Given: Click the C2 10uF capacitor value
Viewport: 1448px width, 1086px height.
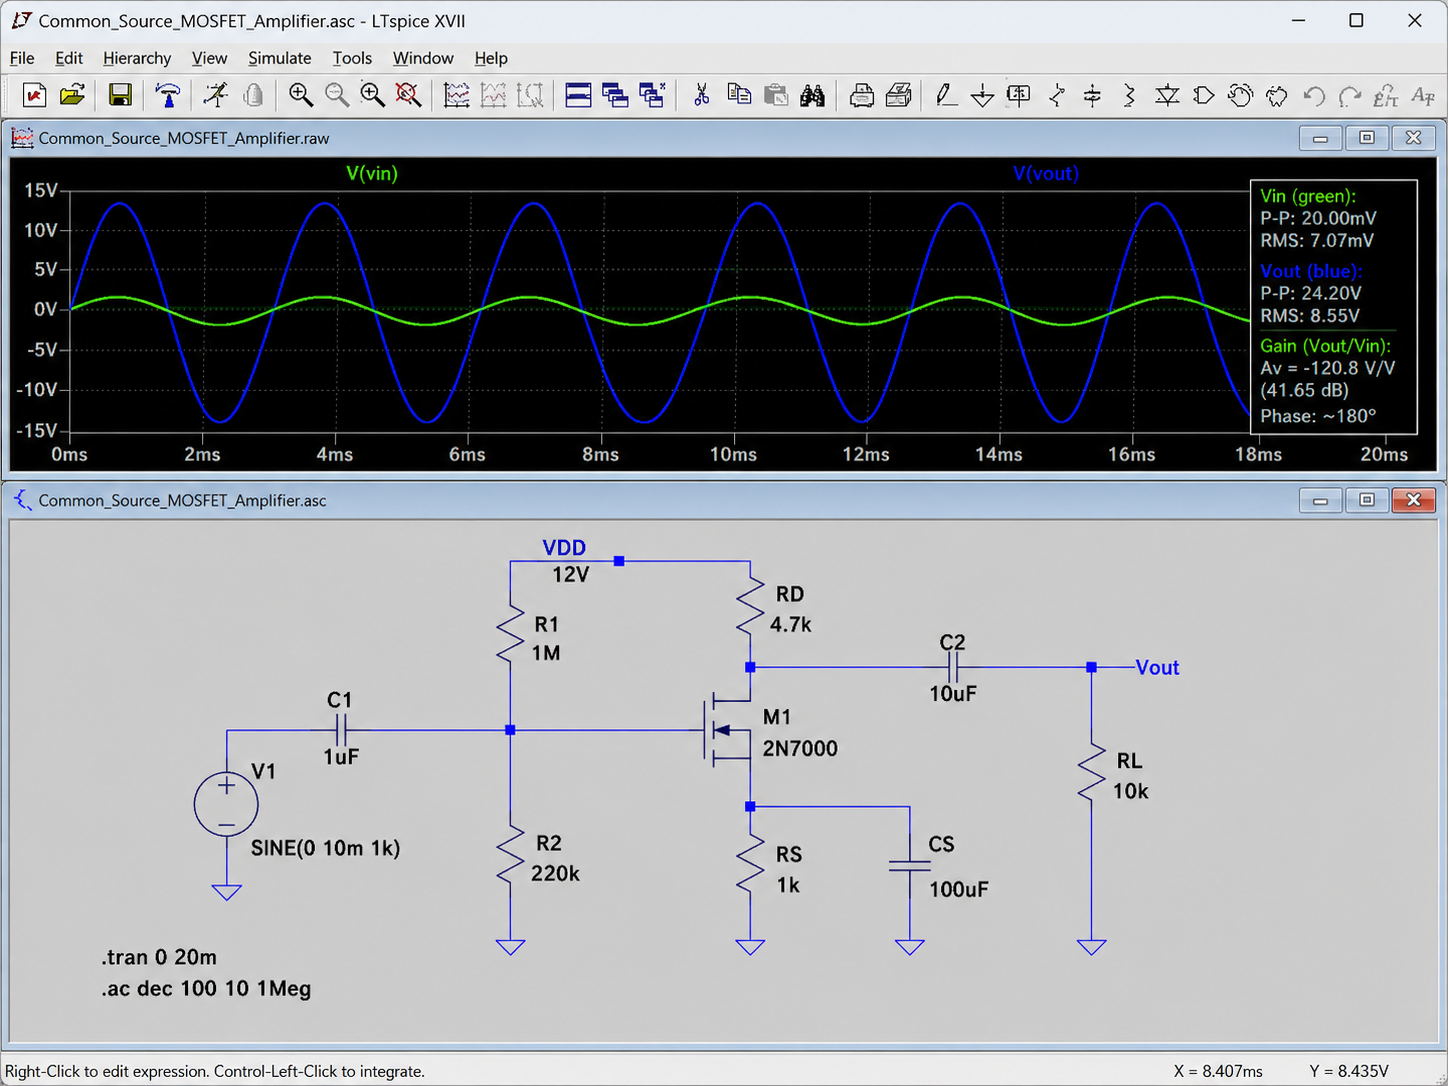Looking at the screenshot, I should coord(953,693).
